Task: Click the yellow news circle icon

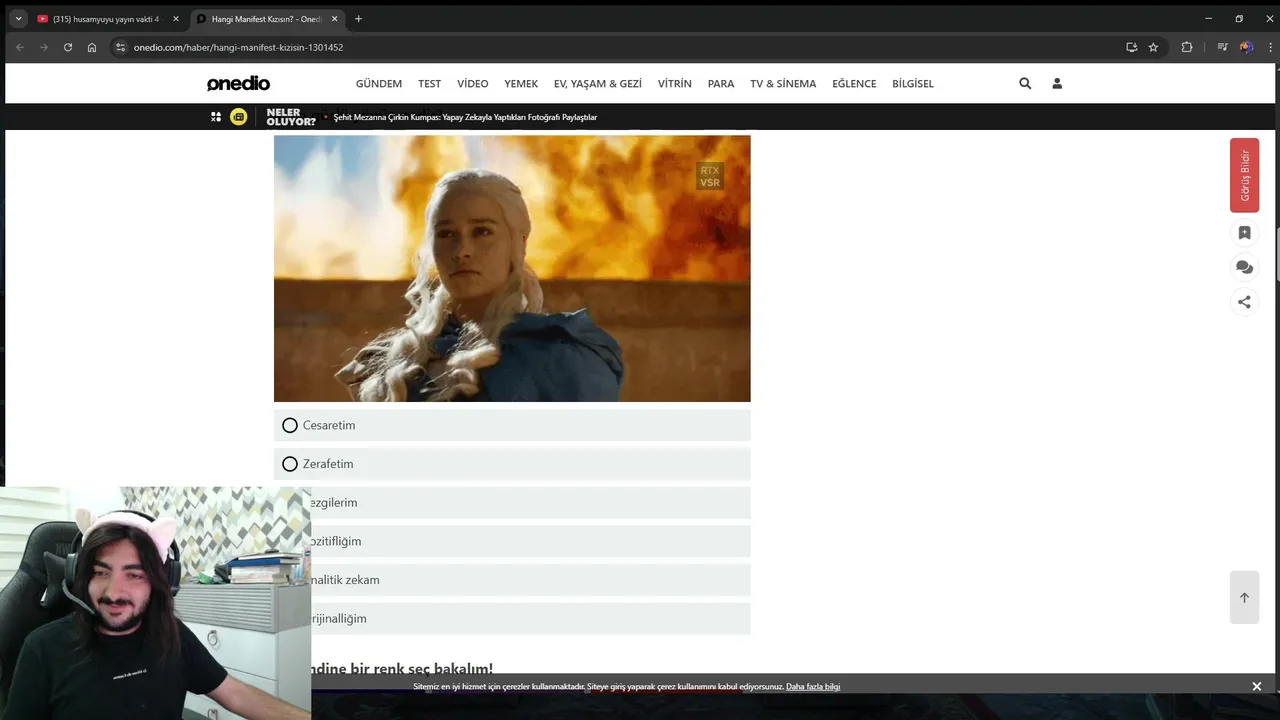Action: [239, 117]
